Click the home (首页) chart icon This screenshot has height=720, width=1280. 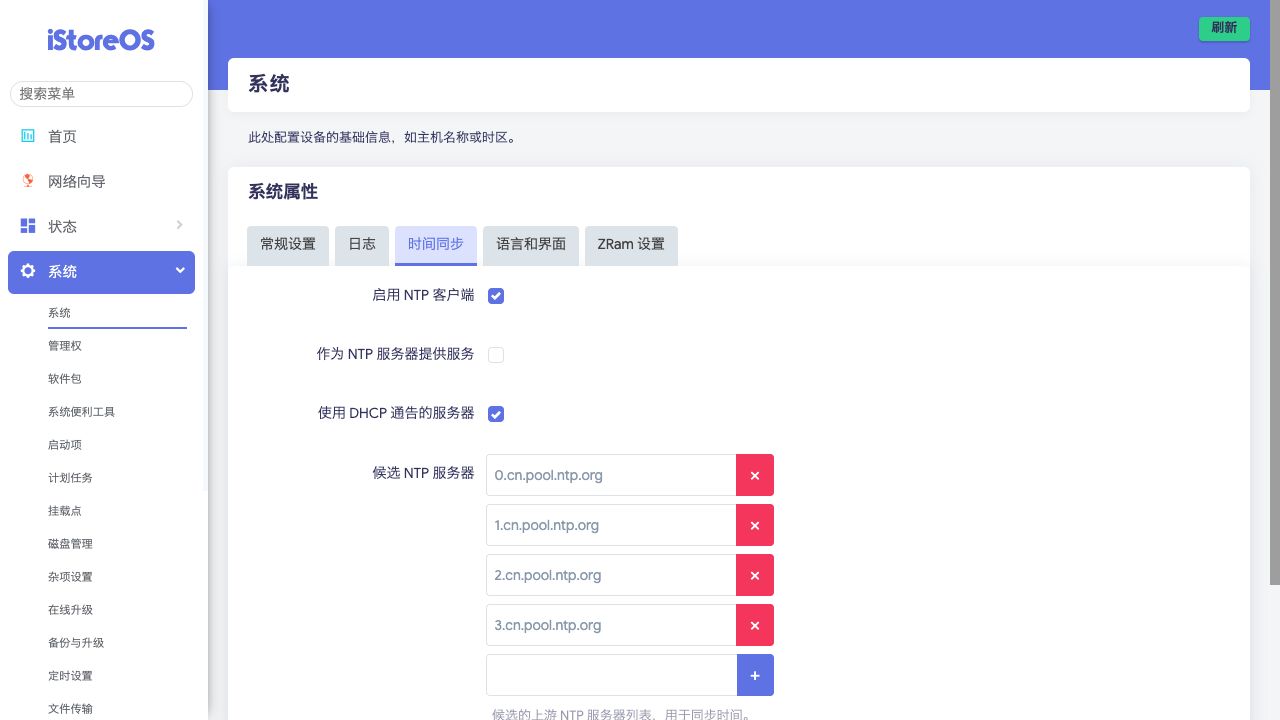[28, 136]
